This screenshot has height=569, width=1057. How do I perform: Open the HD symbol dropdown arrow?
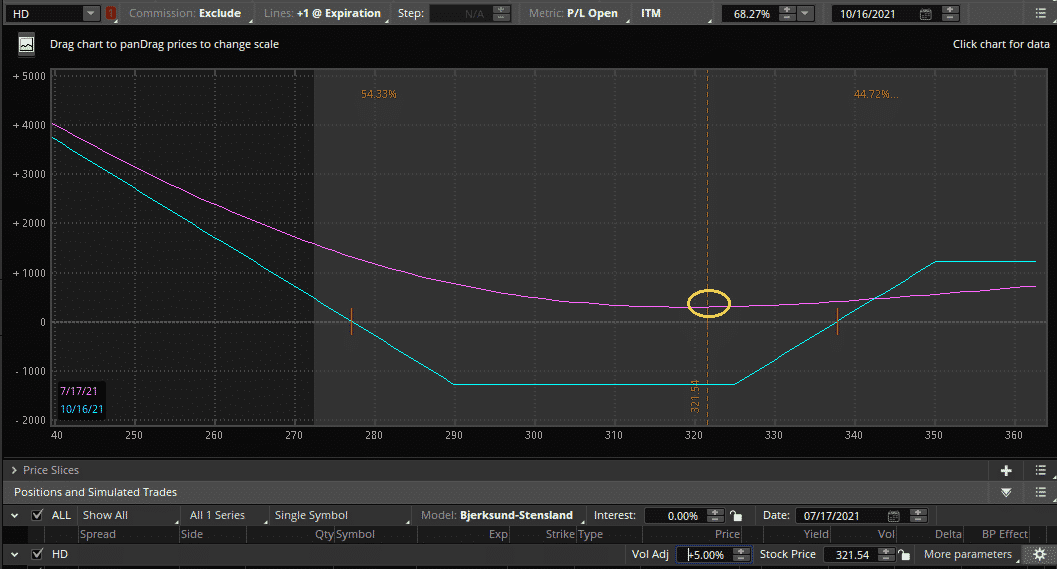[x=91, y=13]
